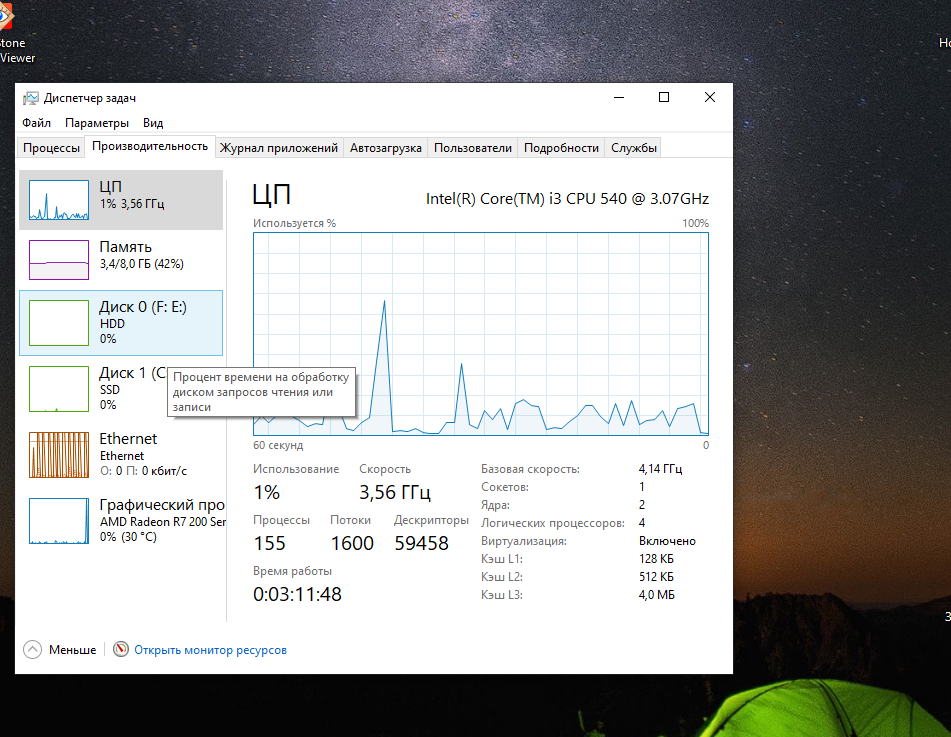Click the Task Manager title bar icon
The height and width of the screenshot is (737, 951).
[x=31, y=98]
